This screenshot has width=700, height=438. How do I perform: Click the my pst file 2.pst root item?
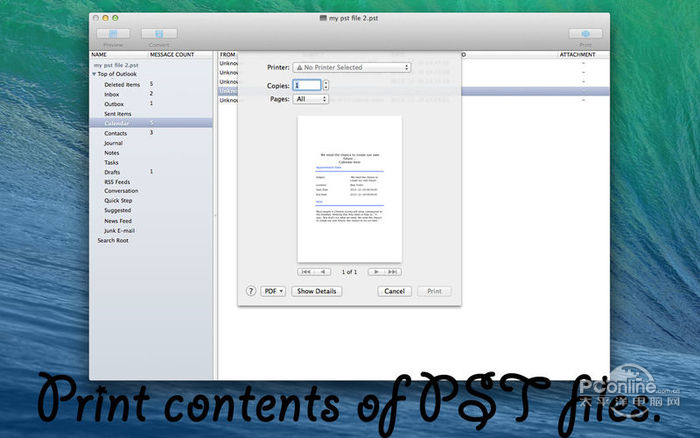pos(116,65)
